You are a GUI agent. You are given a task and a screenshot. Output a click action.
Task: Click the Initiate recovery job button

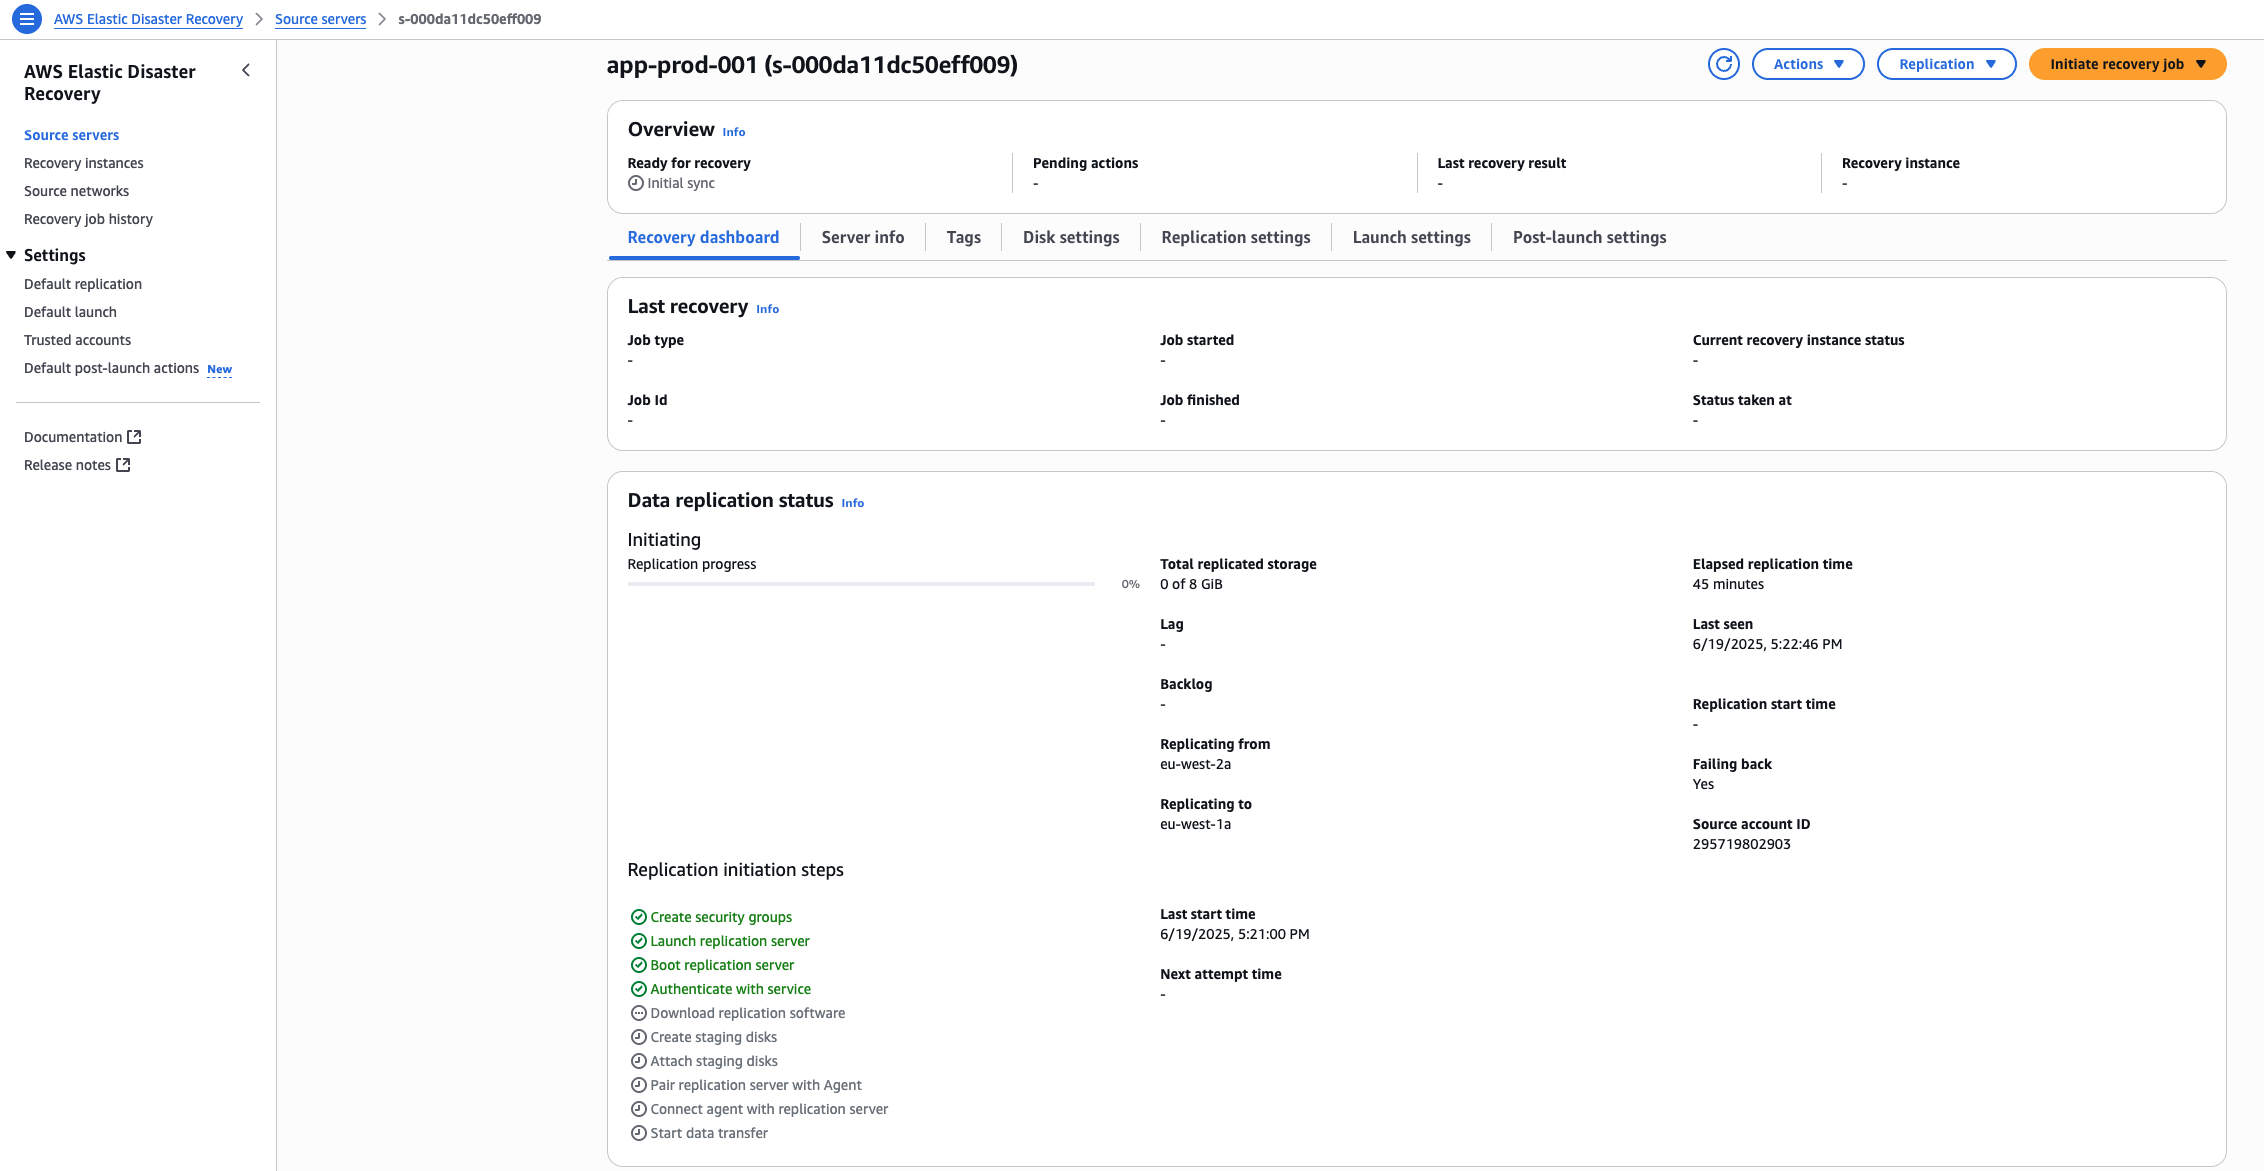[2127, 64]
